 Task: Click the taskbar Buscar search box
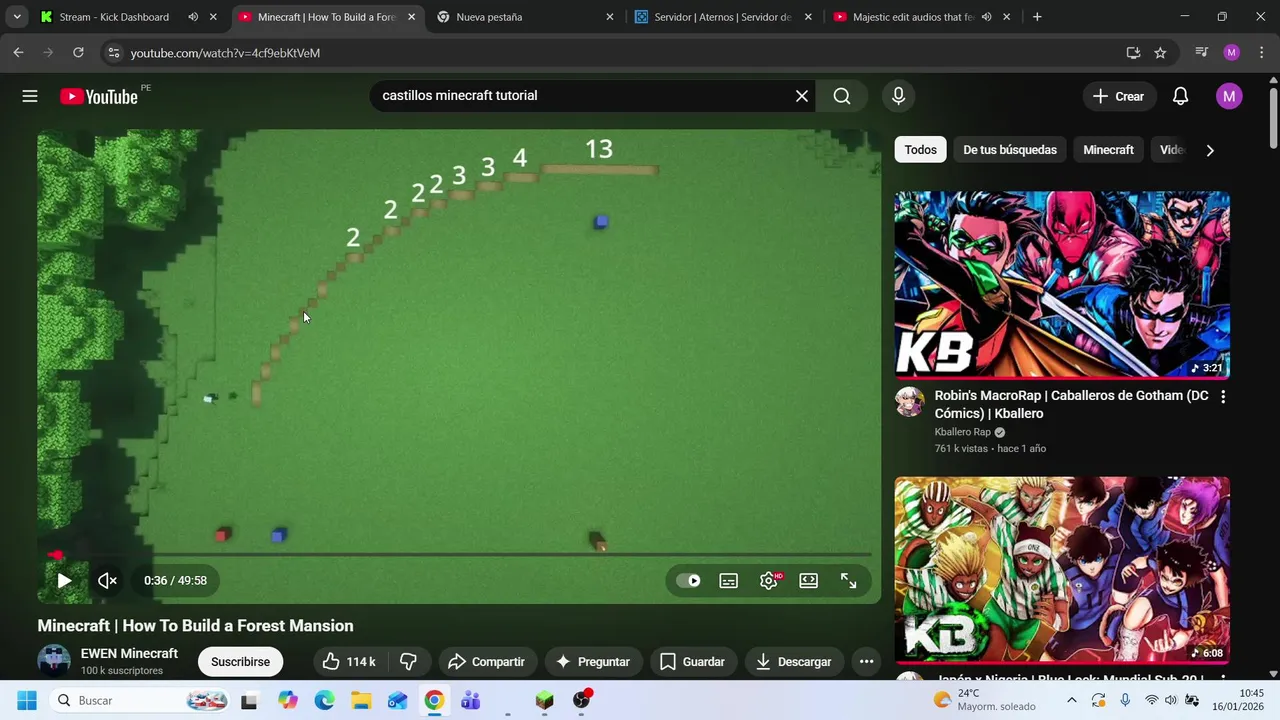140,700
